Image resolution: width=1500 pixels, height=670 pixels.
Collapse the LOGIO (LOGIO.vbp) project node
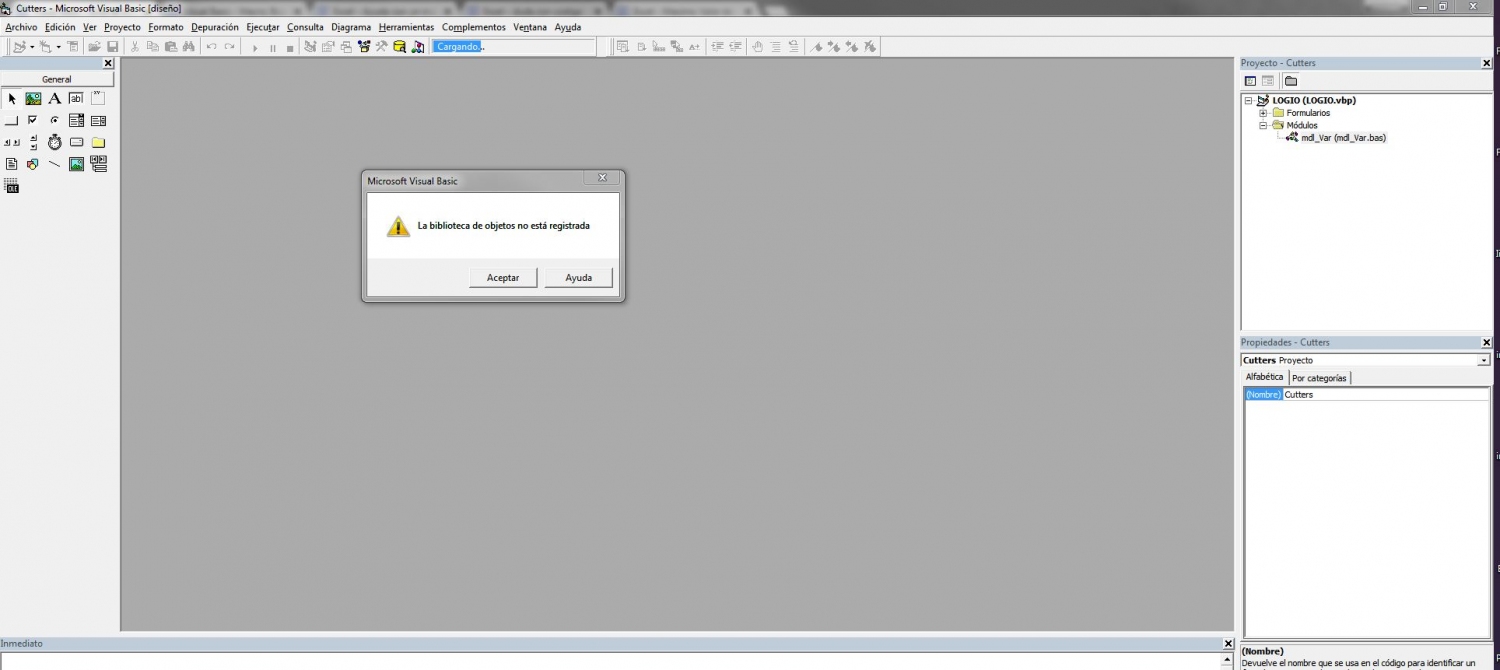point(1249,100)
